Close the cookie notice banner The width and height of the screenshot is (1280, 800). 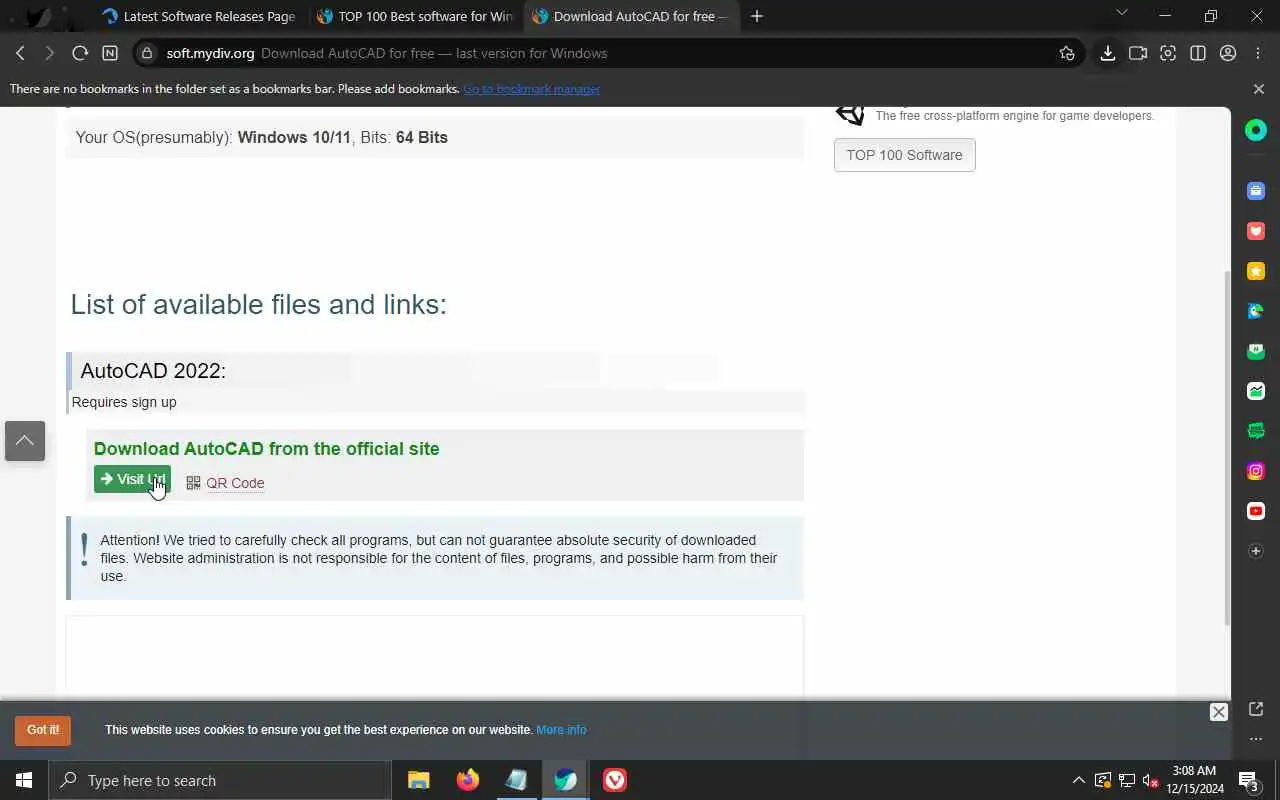click(x=1218, y=712)
